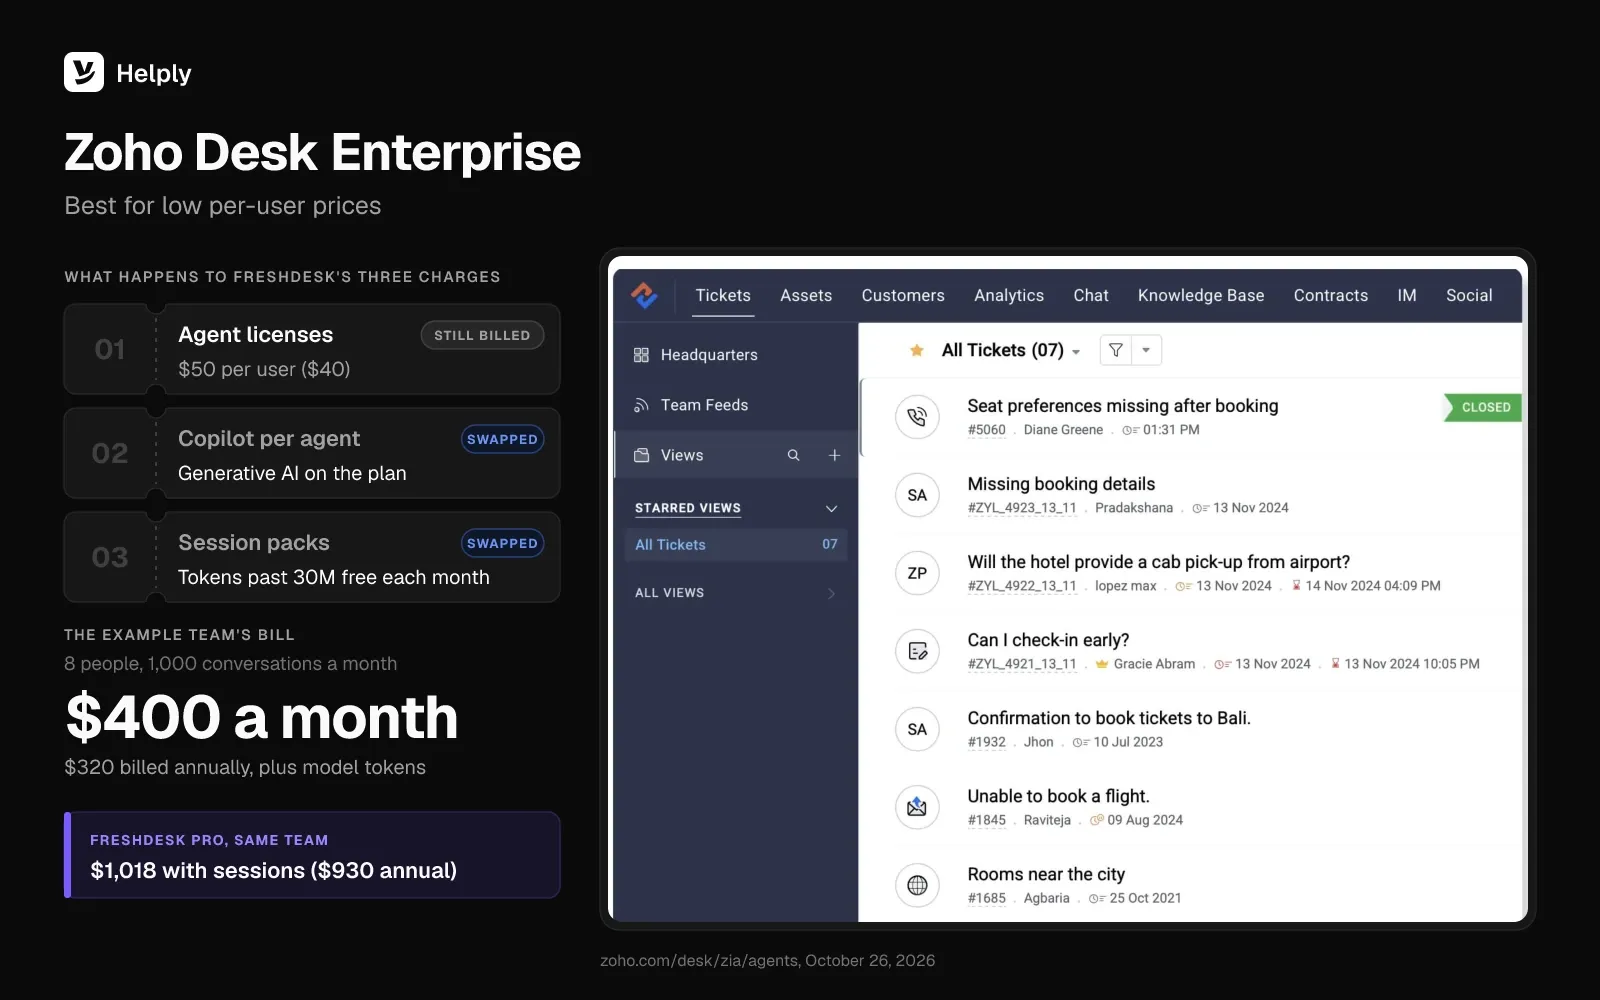Switch to the Tickets tab

723,295
